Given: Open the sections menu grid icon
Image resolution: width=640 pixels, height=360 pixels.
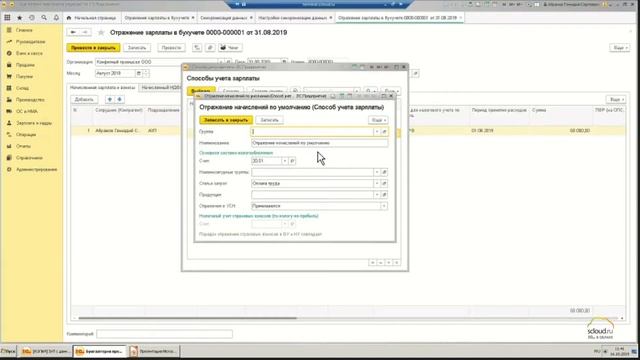Looking at the screenshot, I should [7, 18].
